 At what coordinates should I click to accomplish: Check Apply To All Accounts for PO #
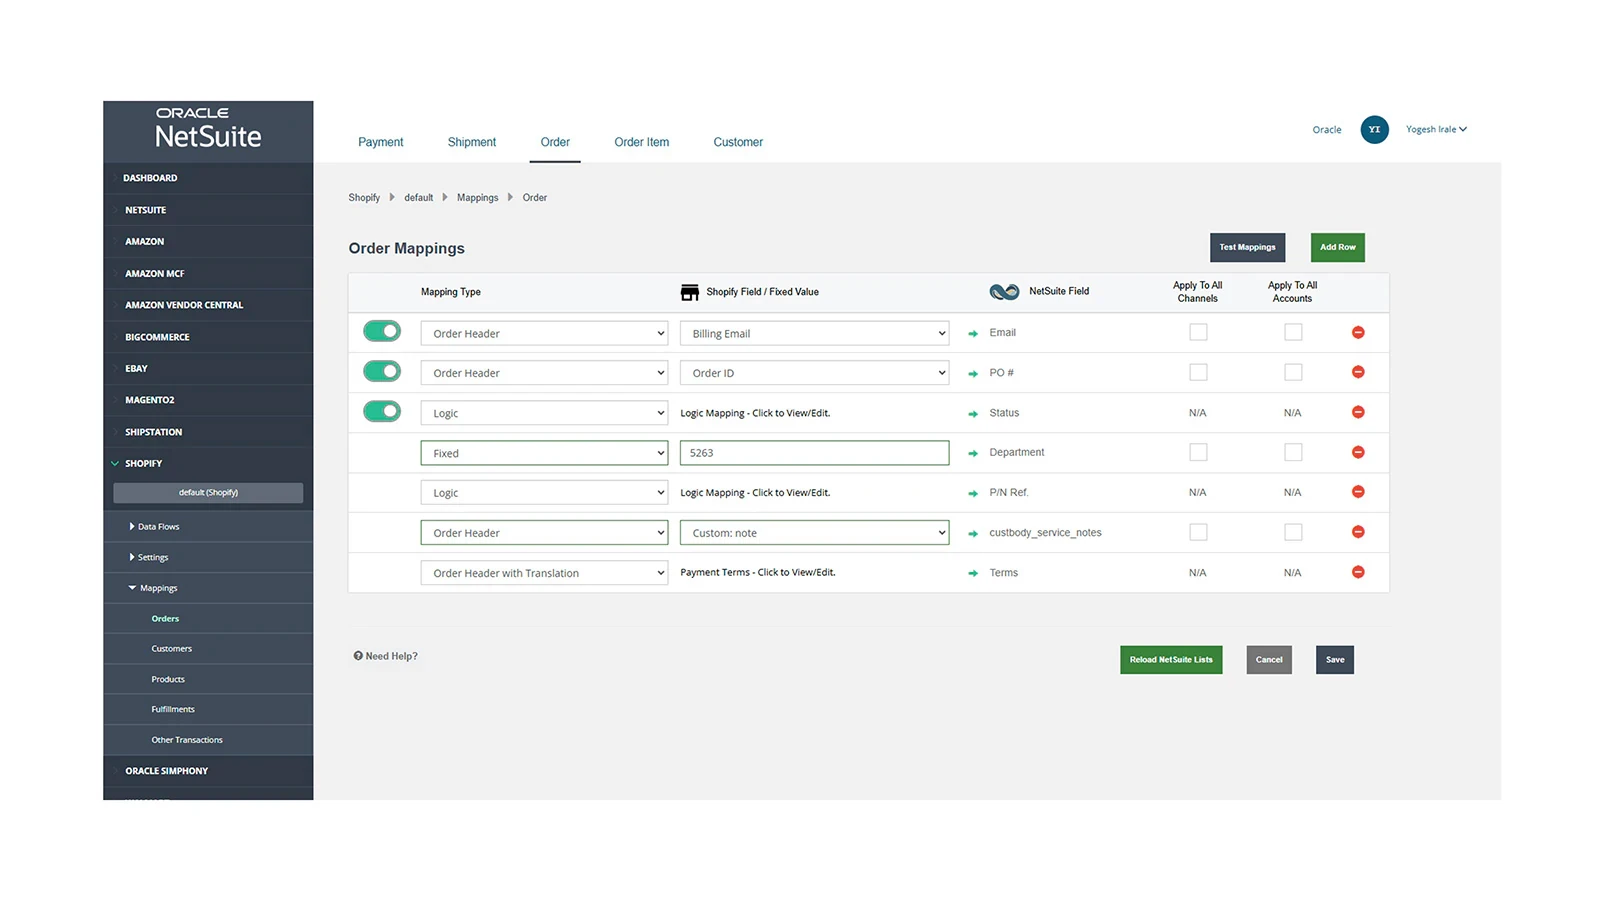[1293, 372]
